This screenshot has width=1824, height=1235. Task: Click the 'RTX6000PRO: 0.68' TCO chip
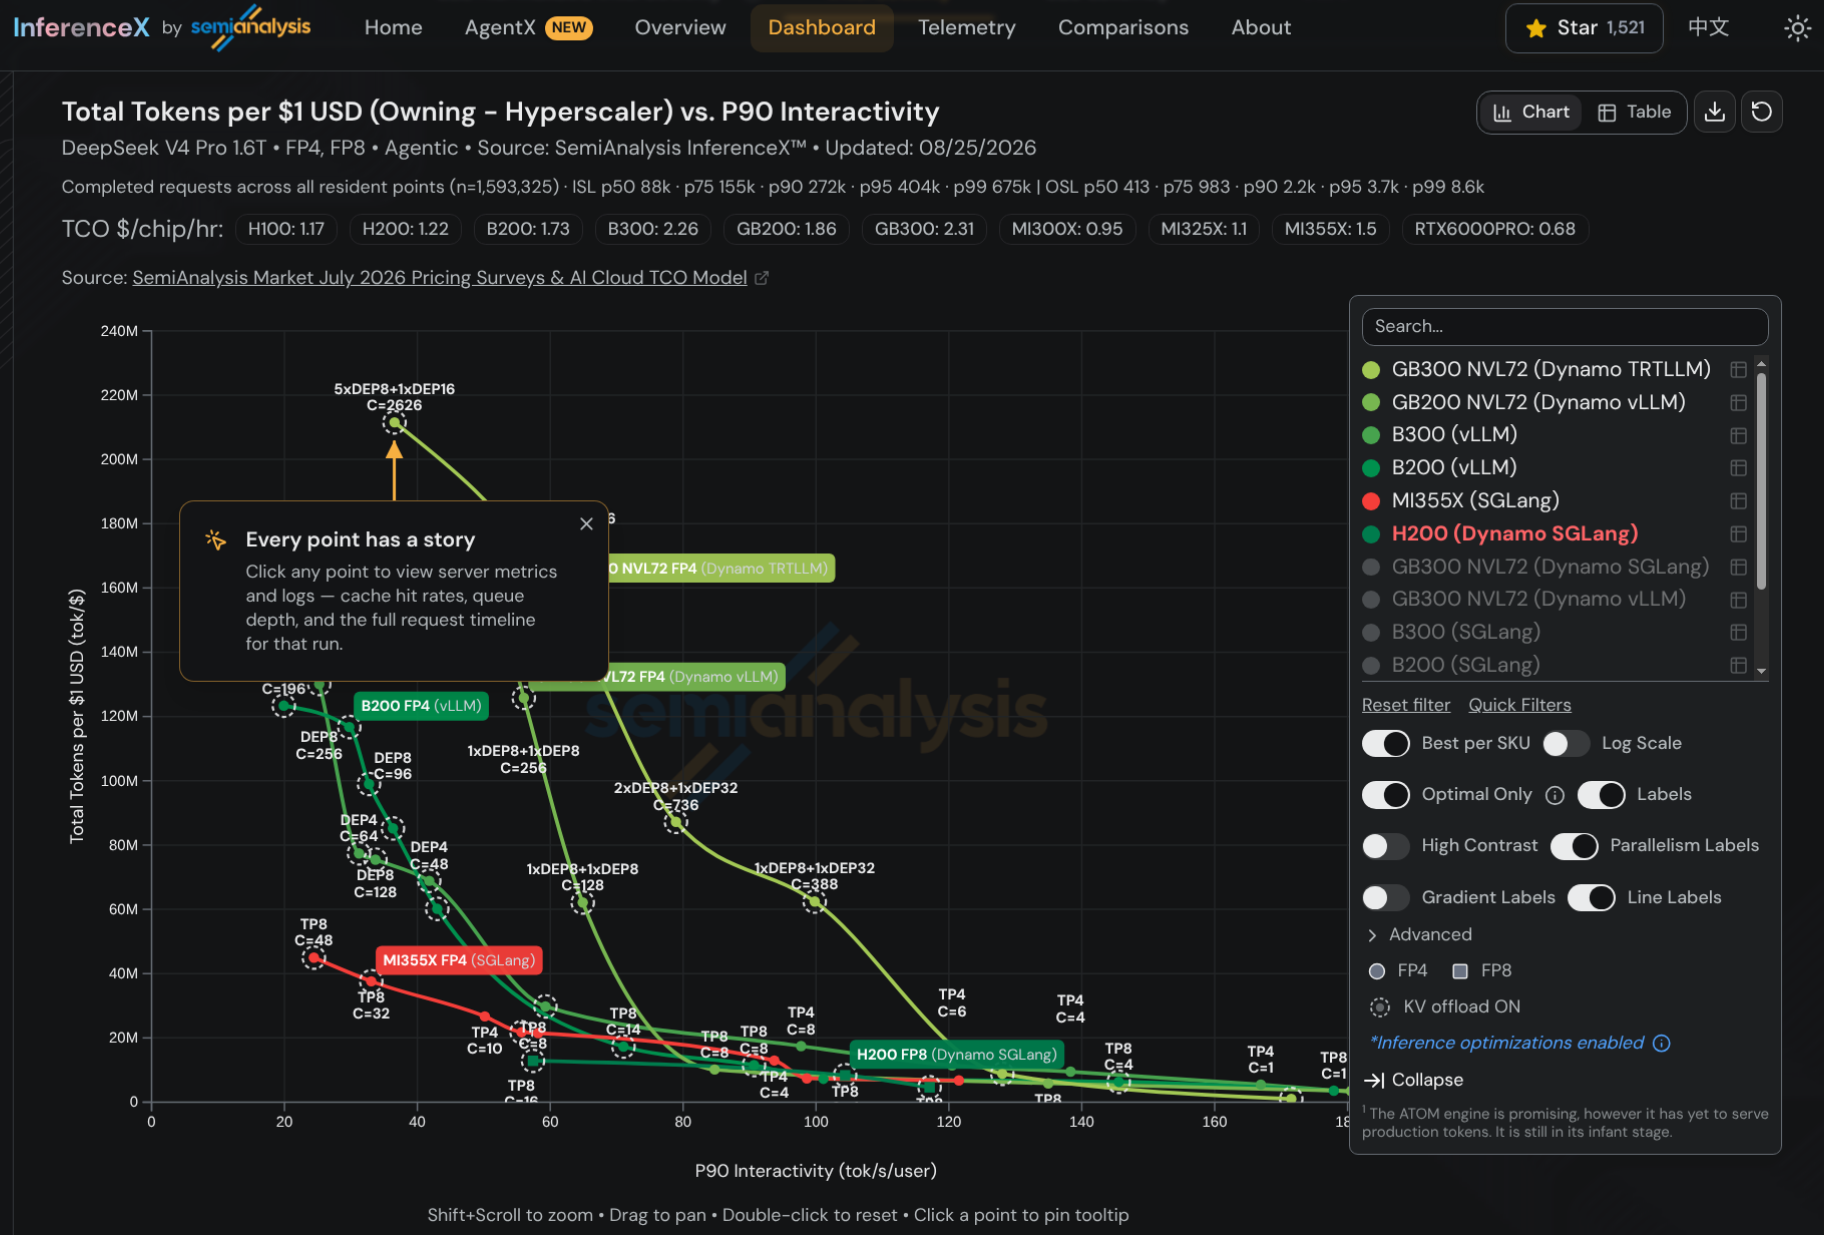[x=1494, y=230]
